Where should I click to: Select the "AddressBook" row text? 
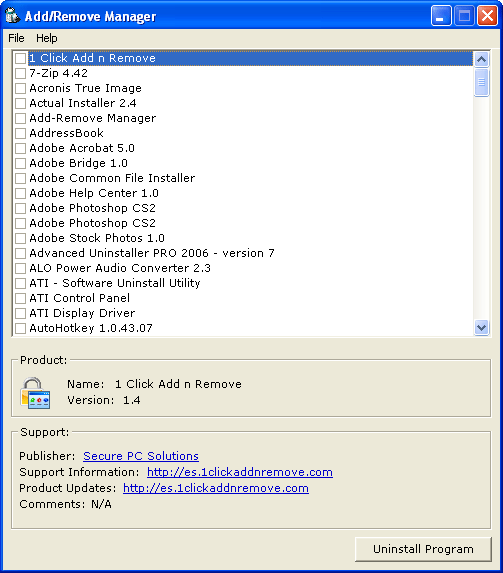[66, 133]
